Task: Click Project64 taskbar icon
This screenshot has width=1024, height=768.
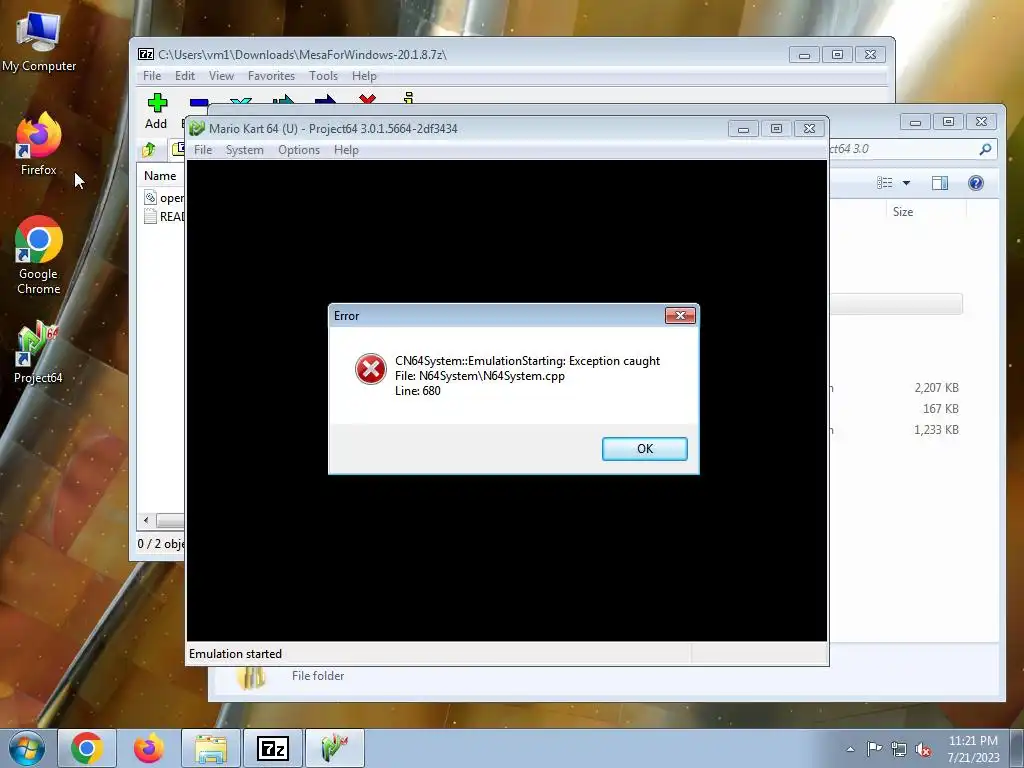Action: point(335,748)
